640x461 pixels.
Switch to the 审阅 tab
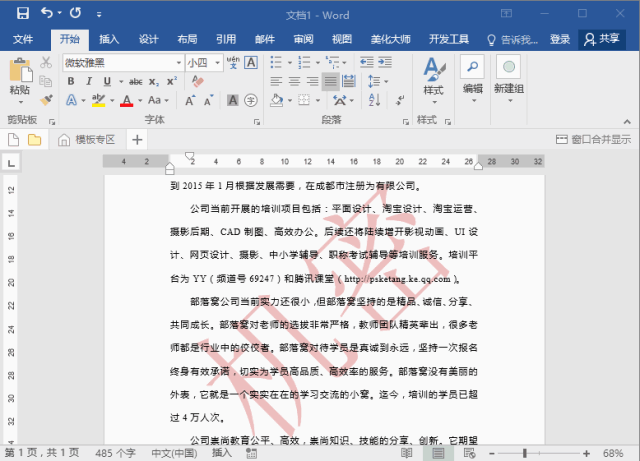[303, 39]
